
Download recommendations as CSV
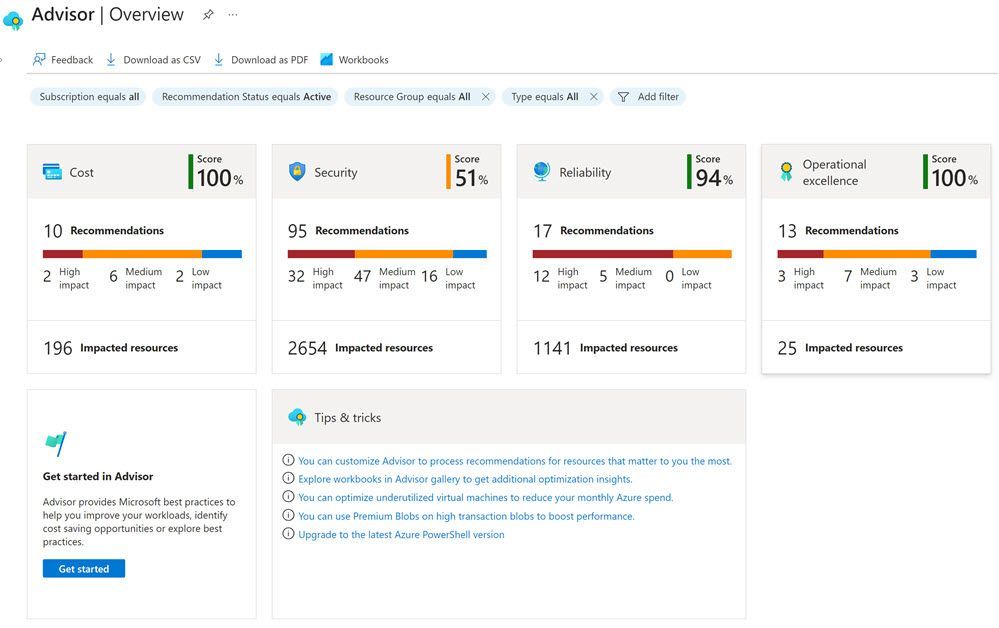click(x=154, y=60)
